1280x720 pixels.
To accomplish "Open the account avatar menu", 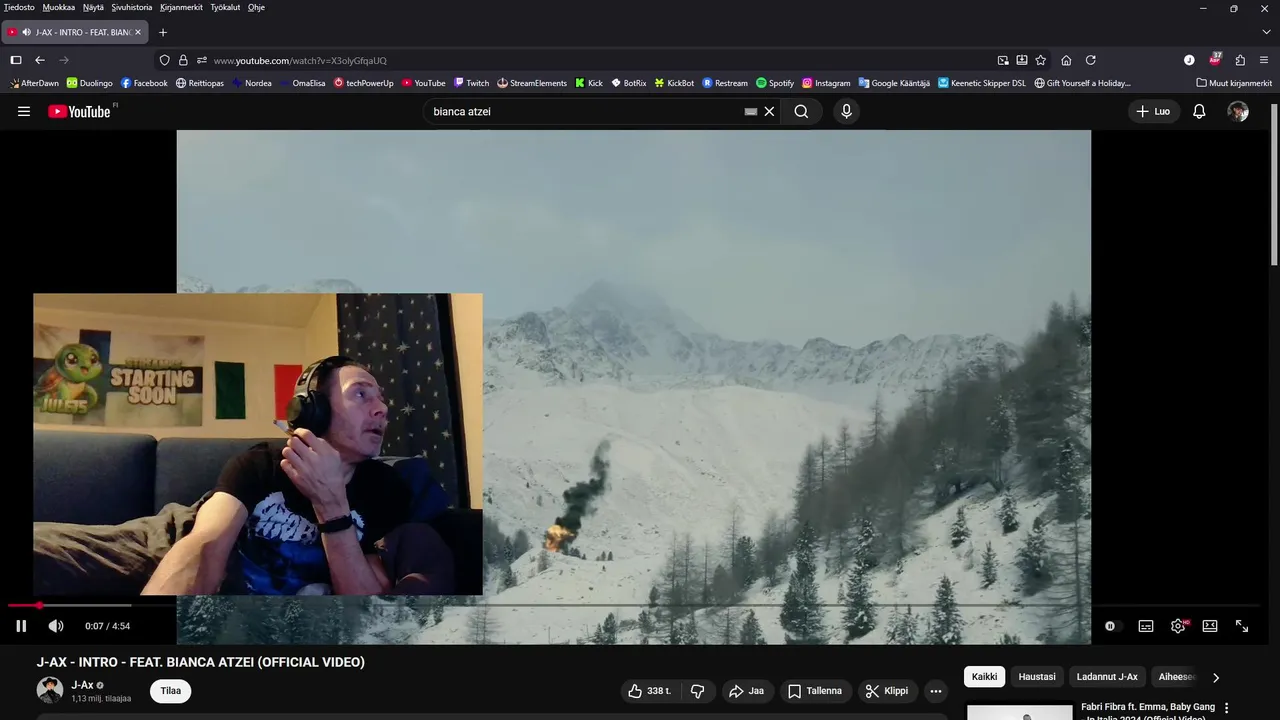I will point(1238,111).
